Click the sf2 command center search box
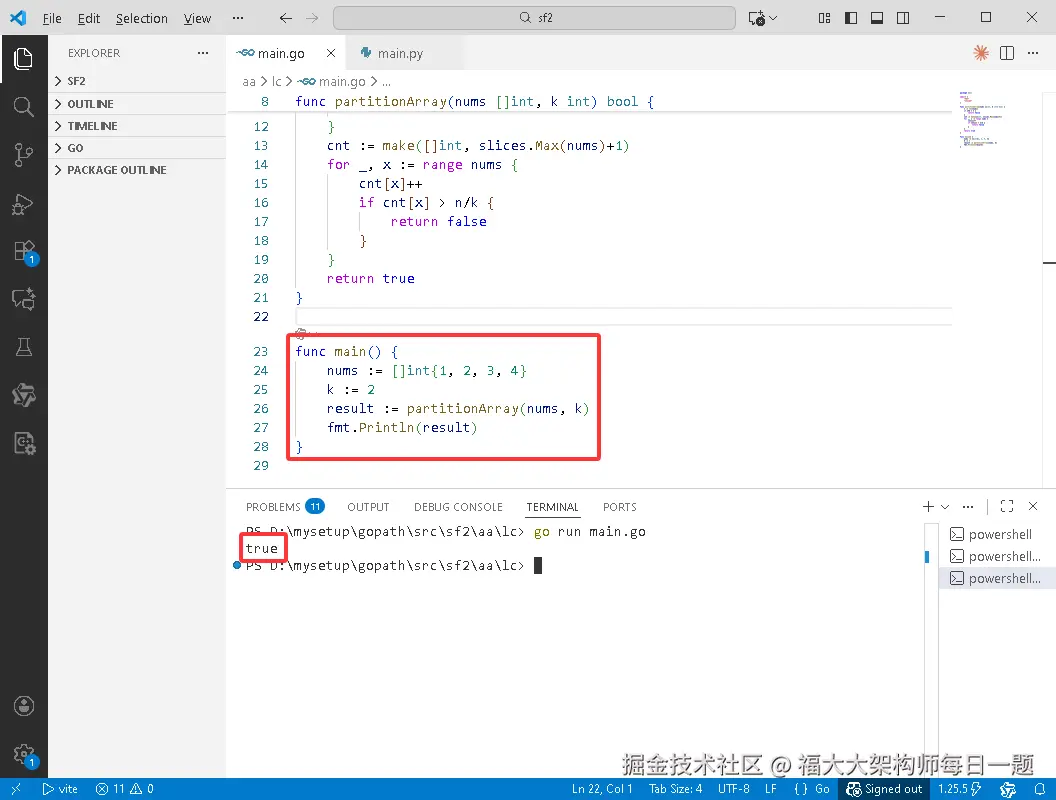This screenshot has height=800, width=1056. point(534,18)
